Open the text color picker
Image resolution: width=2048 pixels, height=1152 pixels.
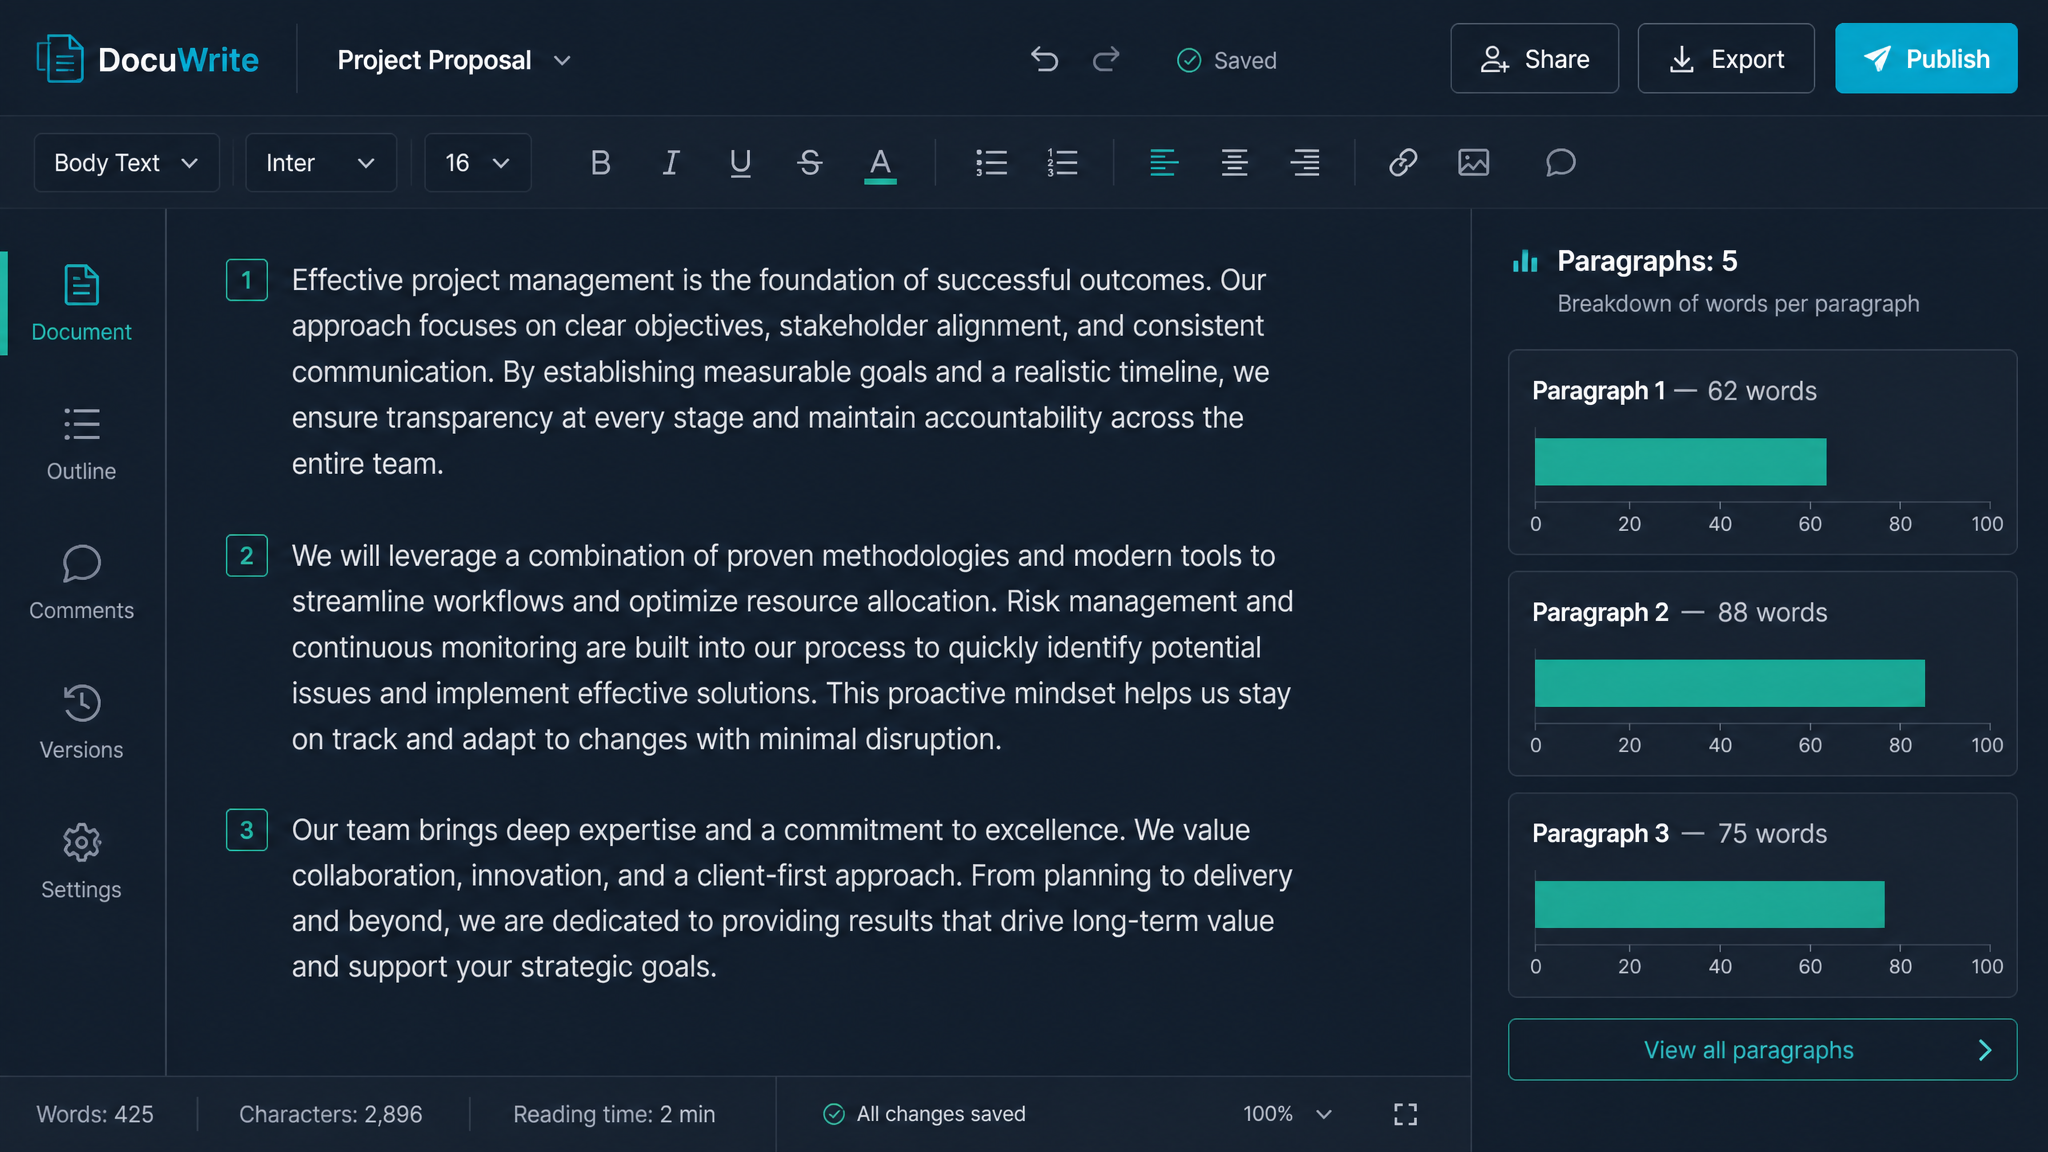click(880, 164)
